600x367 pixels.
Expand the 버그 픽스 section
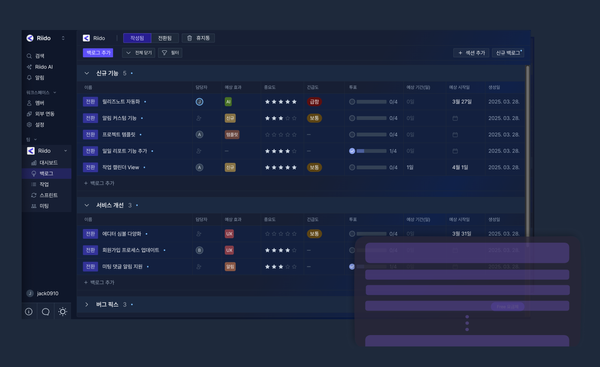(x=87, y=305)
